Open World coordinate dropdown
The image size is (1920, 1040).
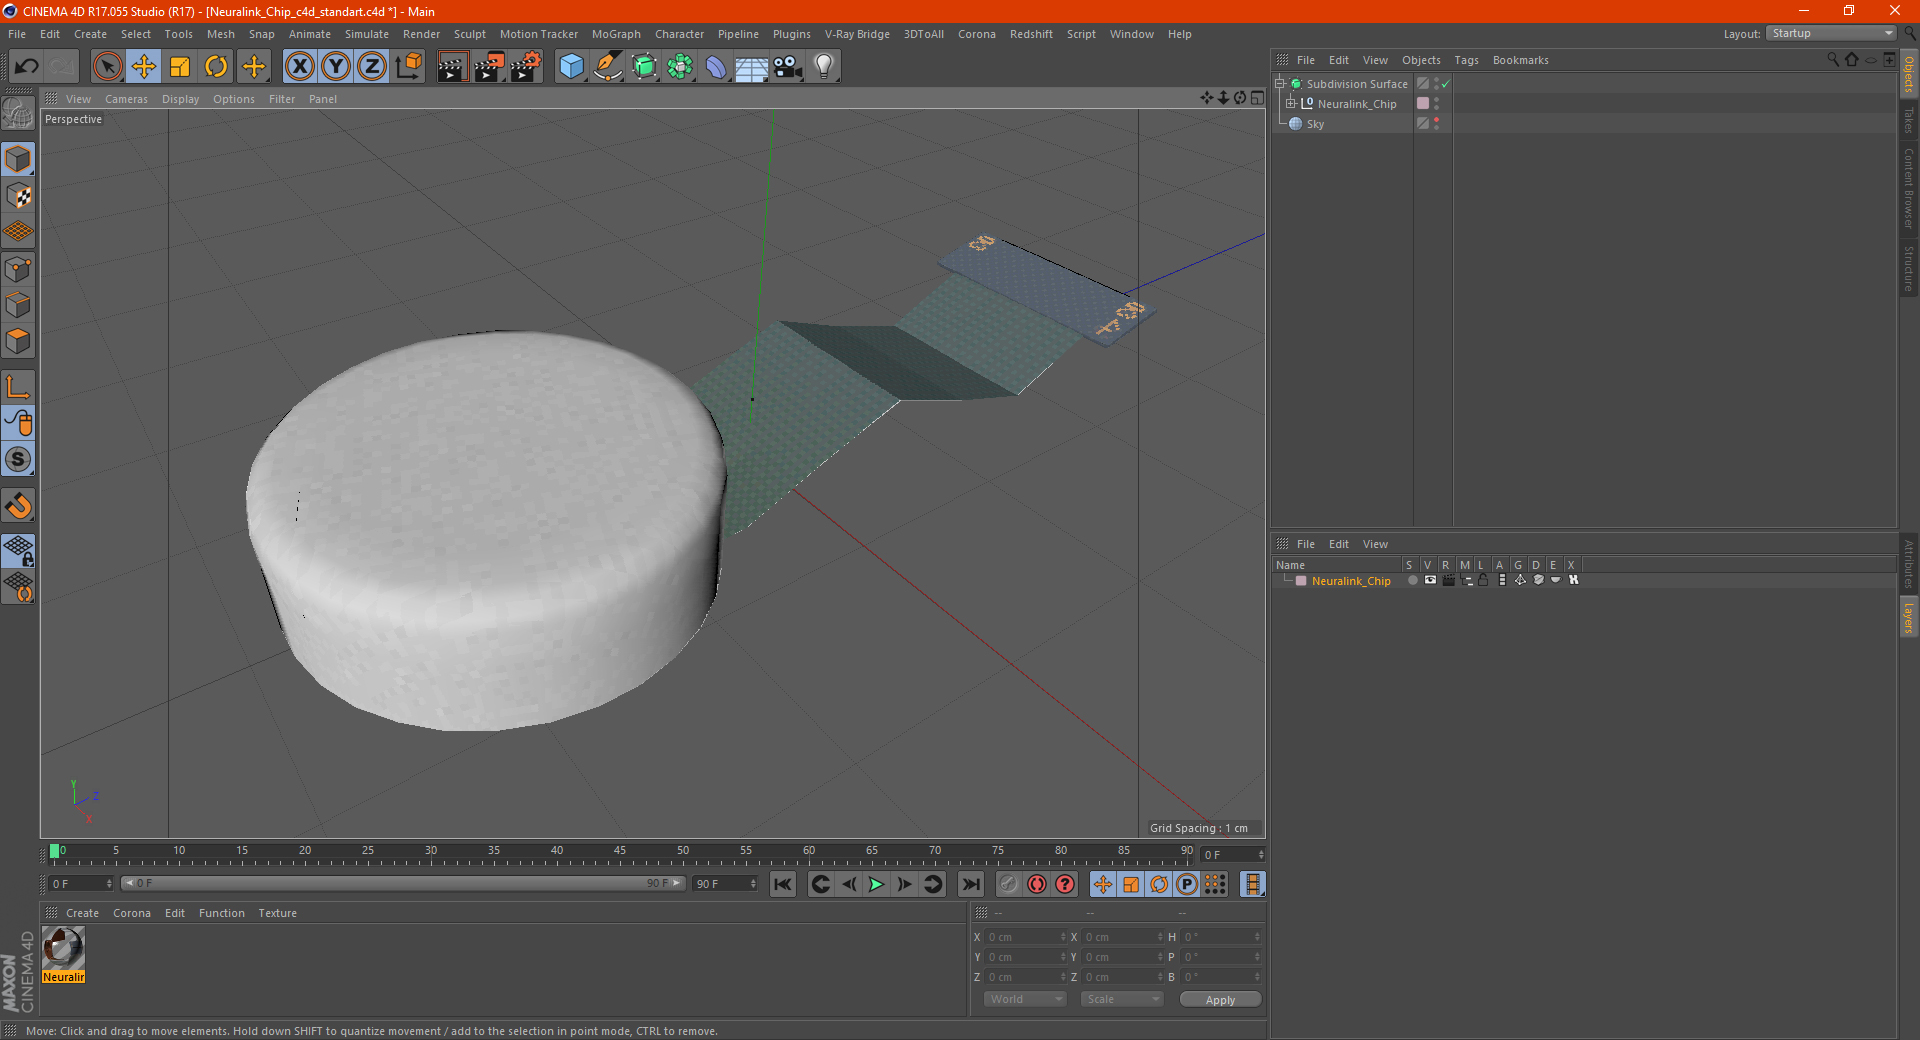point(1025,999)
